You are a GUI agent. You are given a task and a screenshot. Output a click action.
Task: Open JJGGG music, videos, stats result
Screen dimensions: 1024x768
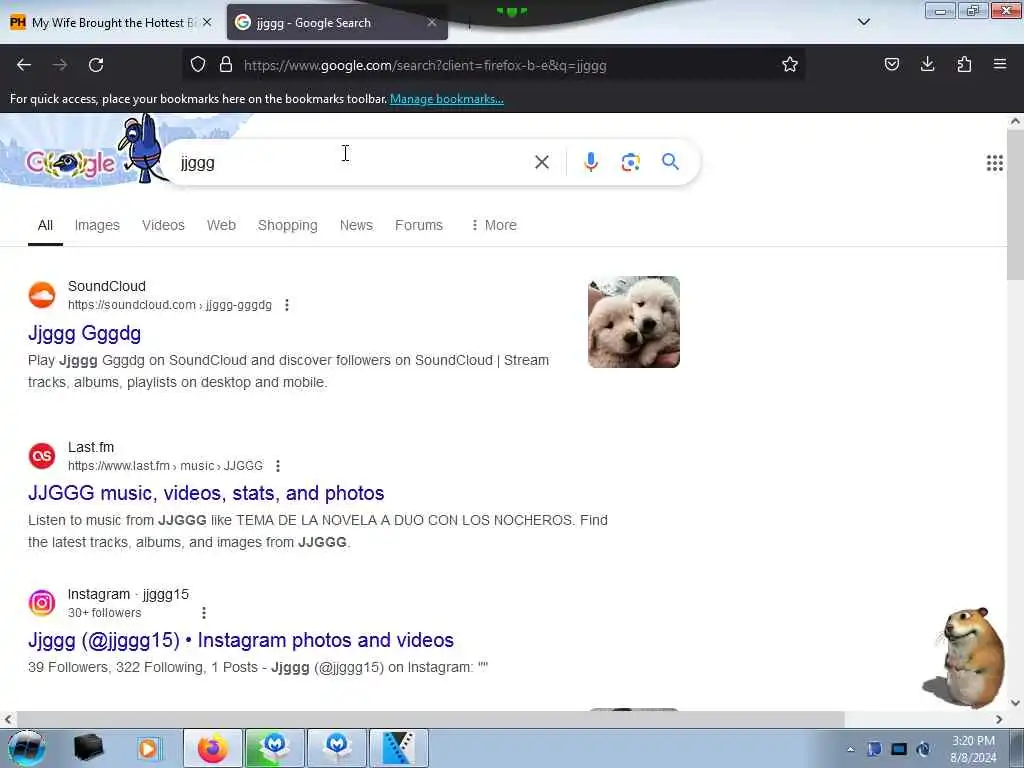coord(206,493)
